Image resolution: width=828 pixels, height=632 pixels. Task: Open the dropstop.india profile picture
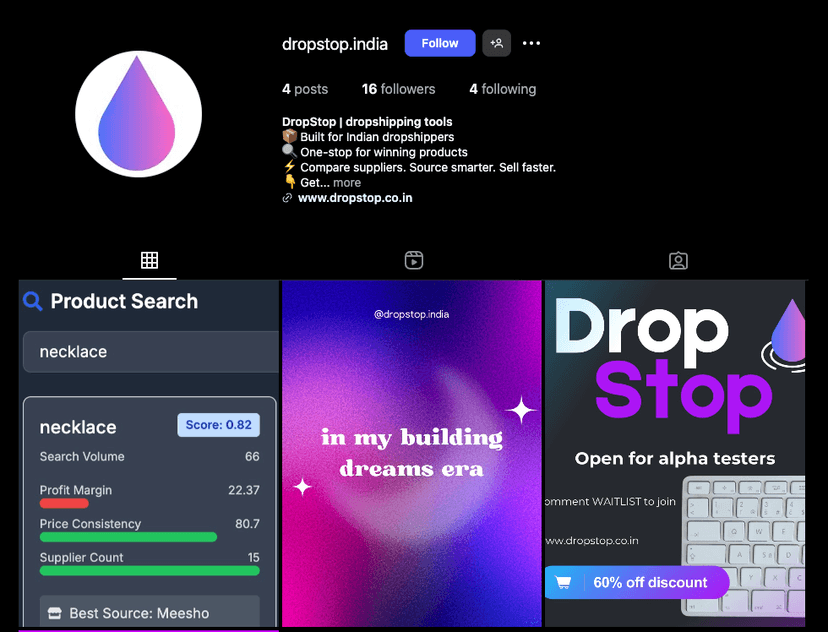click(138, 113)
